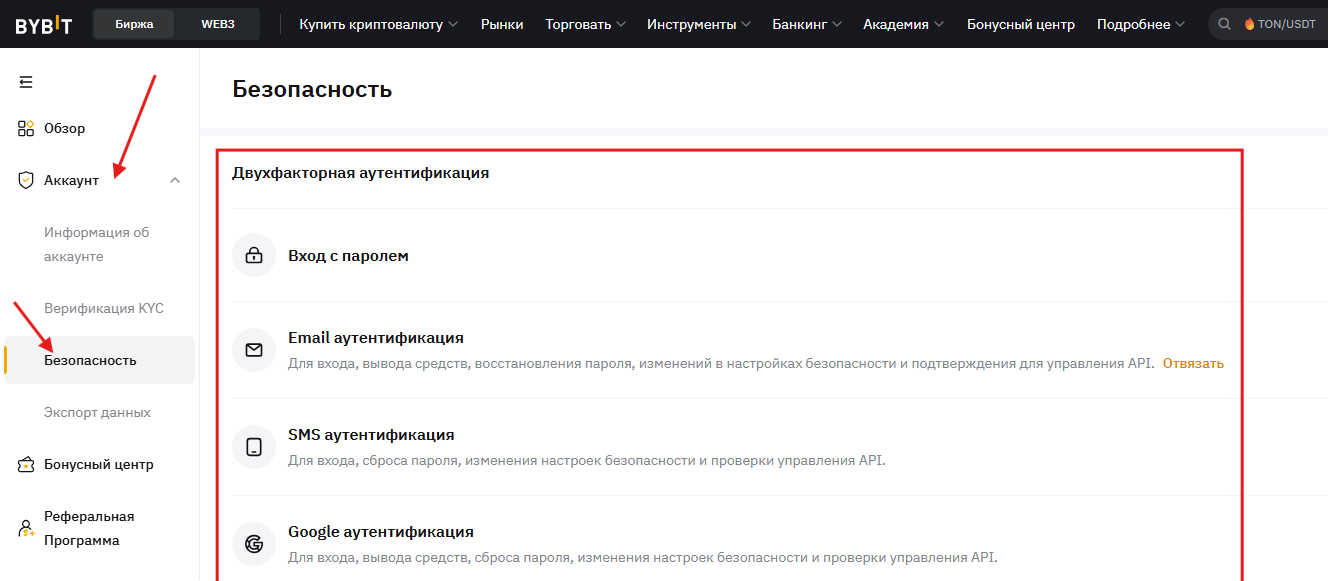The image size is (1328, 581).
Task: Switch to Биржа mode
Action: (134, 24)
